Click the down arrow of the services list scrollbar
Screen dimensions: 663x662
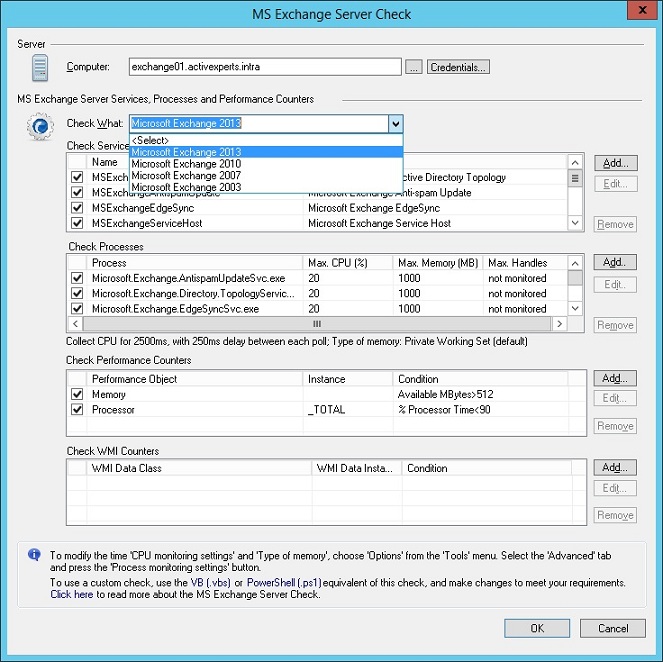(575, 223)
